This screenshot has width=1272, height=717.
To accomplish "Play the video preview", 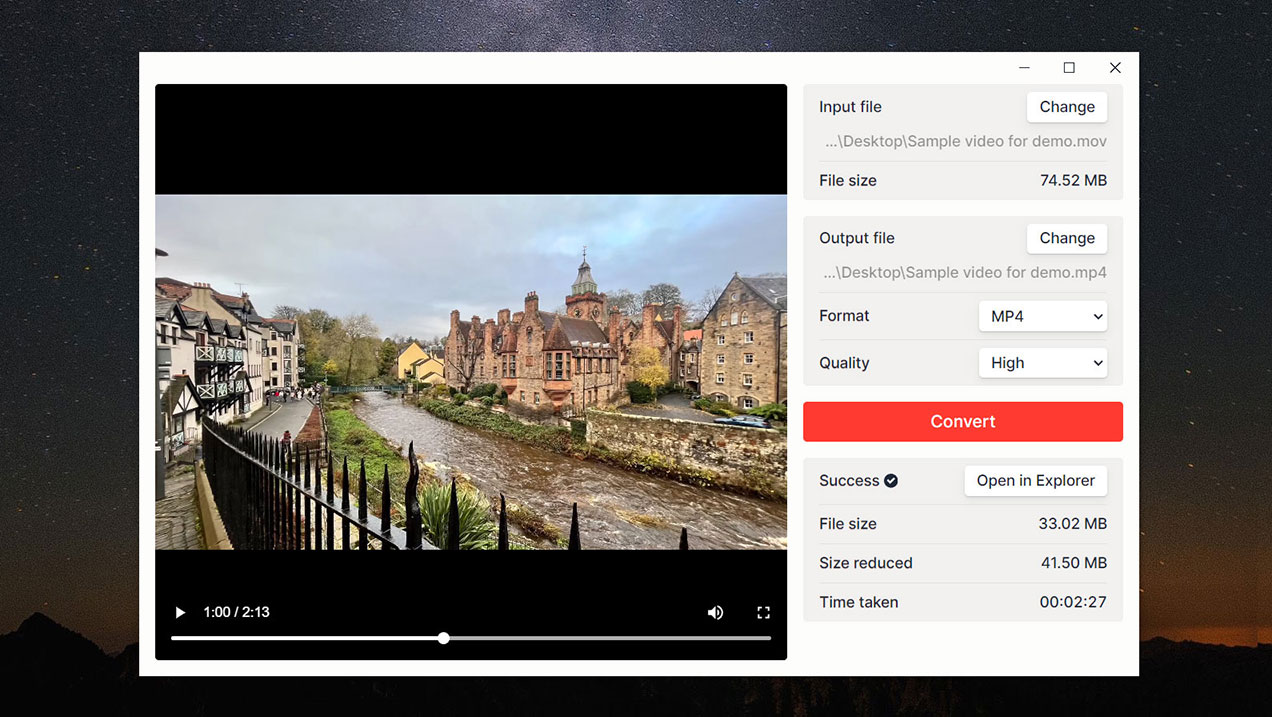I will coord(180,612).
